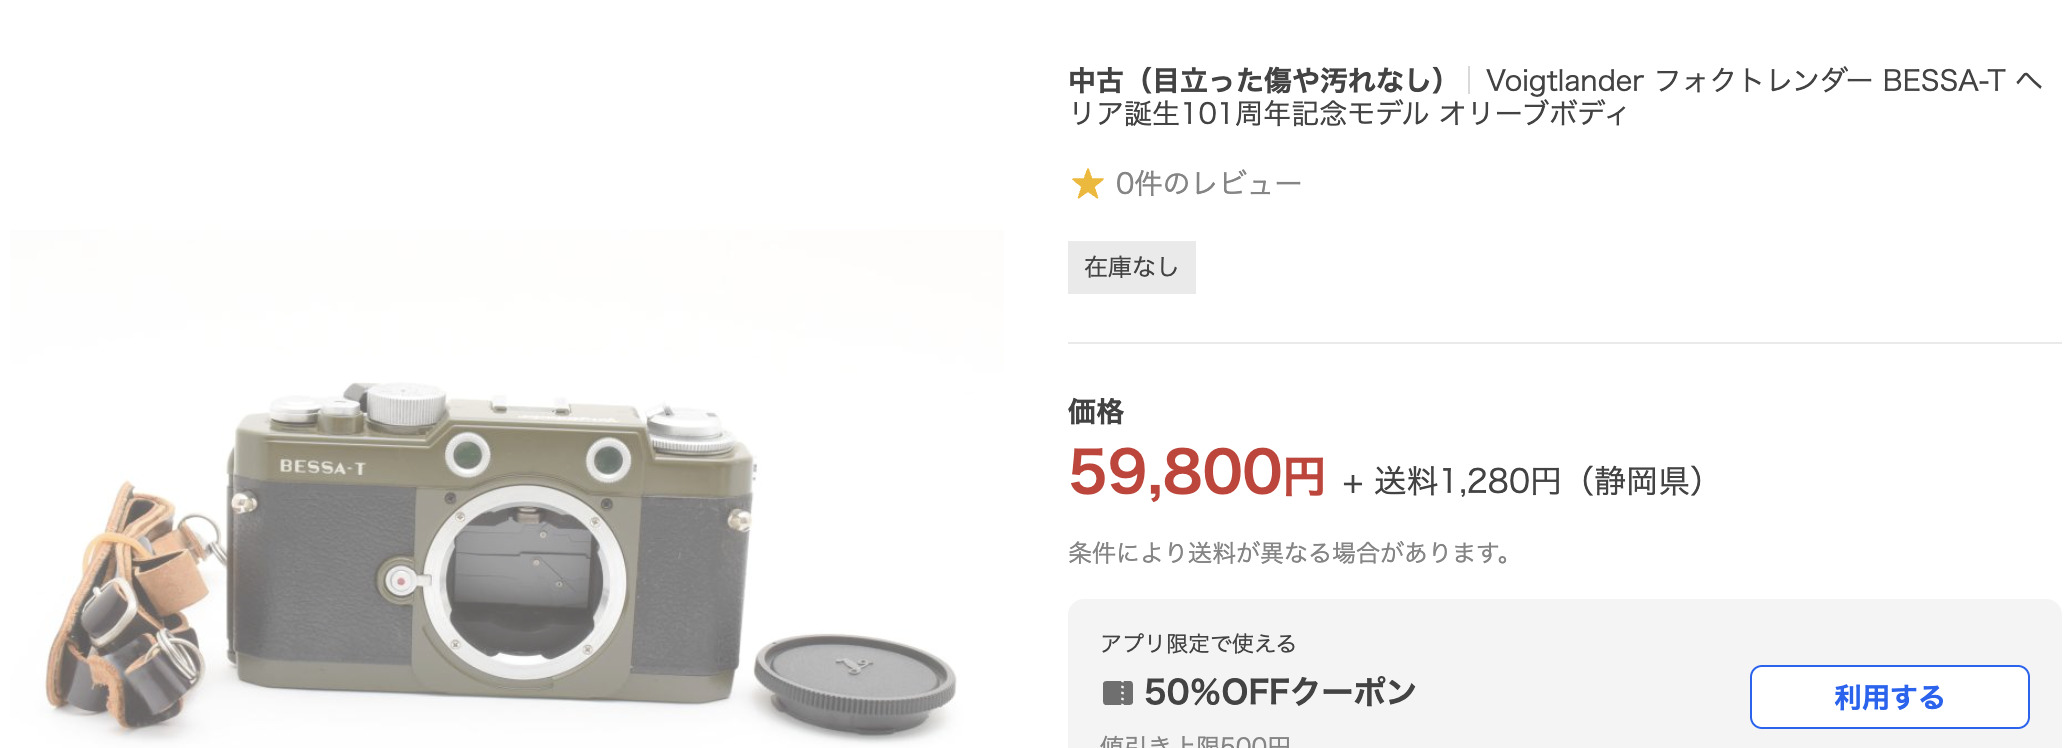Click the black body cap in photo
The height and width of the screenshot is (748, 2064).
point(855,681)
